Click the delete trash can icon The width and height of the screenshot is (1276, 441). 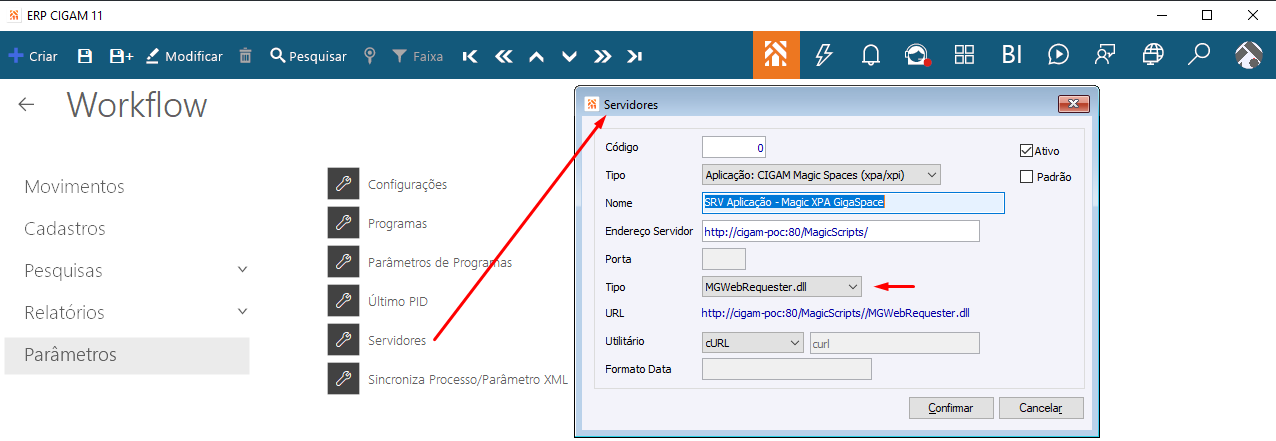pos(245,56)
